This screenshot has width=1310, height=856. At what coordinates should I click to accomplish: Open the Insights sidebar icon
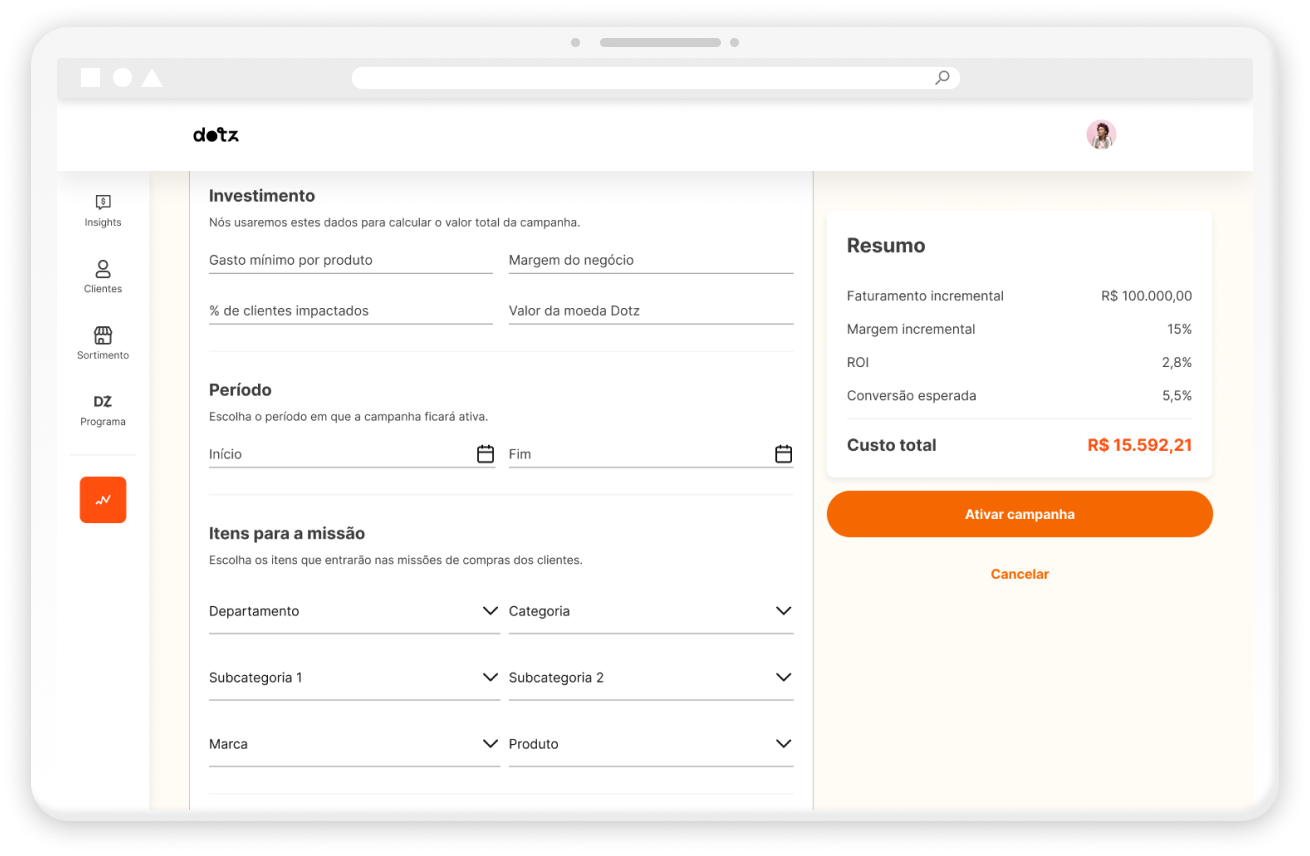click(x=103, y=202)
